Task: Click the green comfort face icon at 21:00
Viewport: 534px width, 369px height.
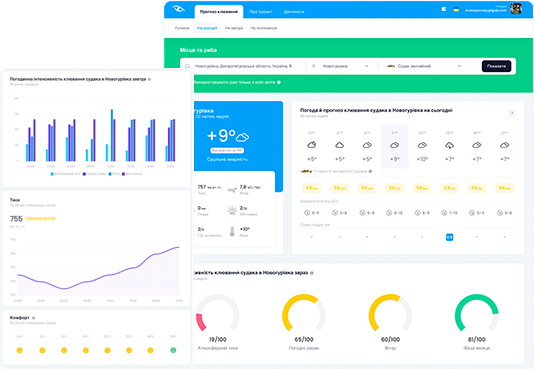Action: pyautogui.click(x=173, y=350)
